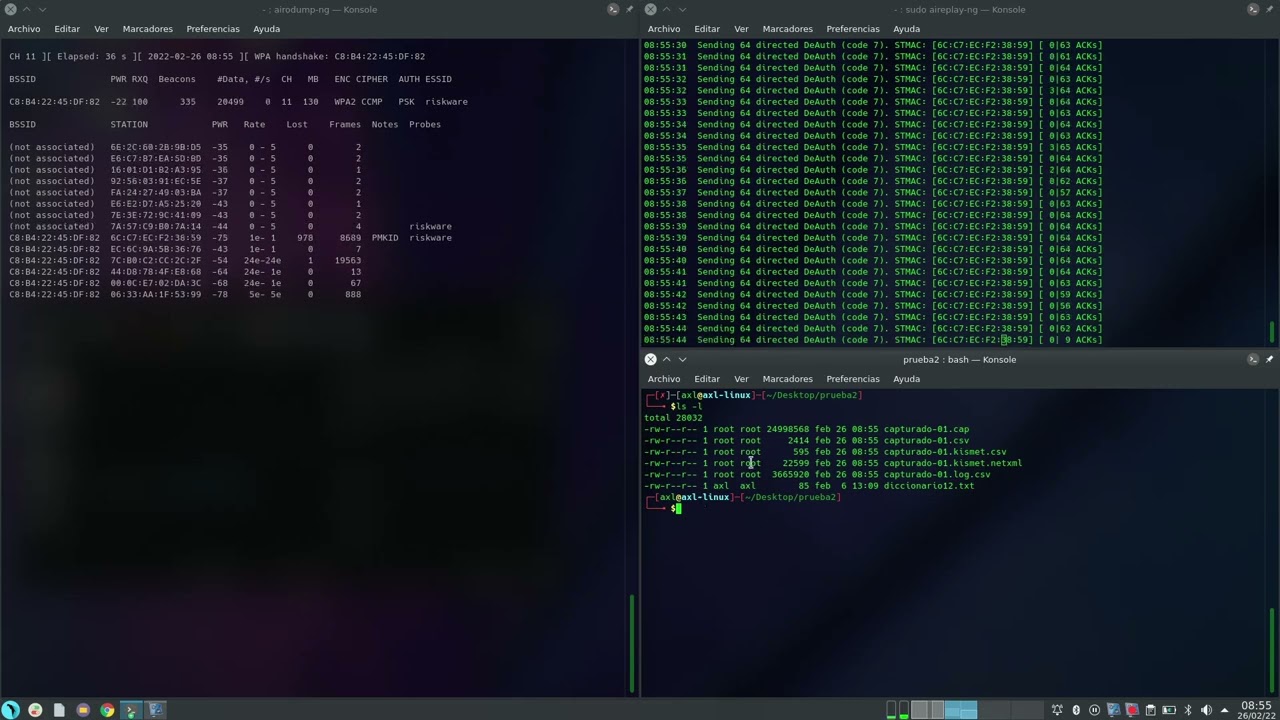The height and width of the screenshot is (720, 1280).
Task: Open Ver menu in the prueba2 bash window
Action: 741,379
